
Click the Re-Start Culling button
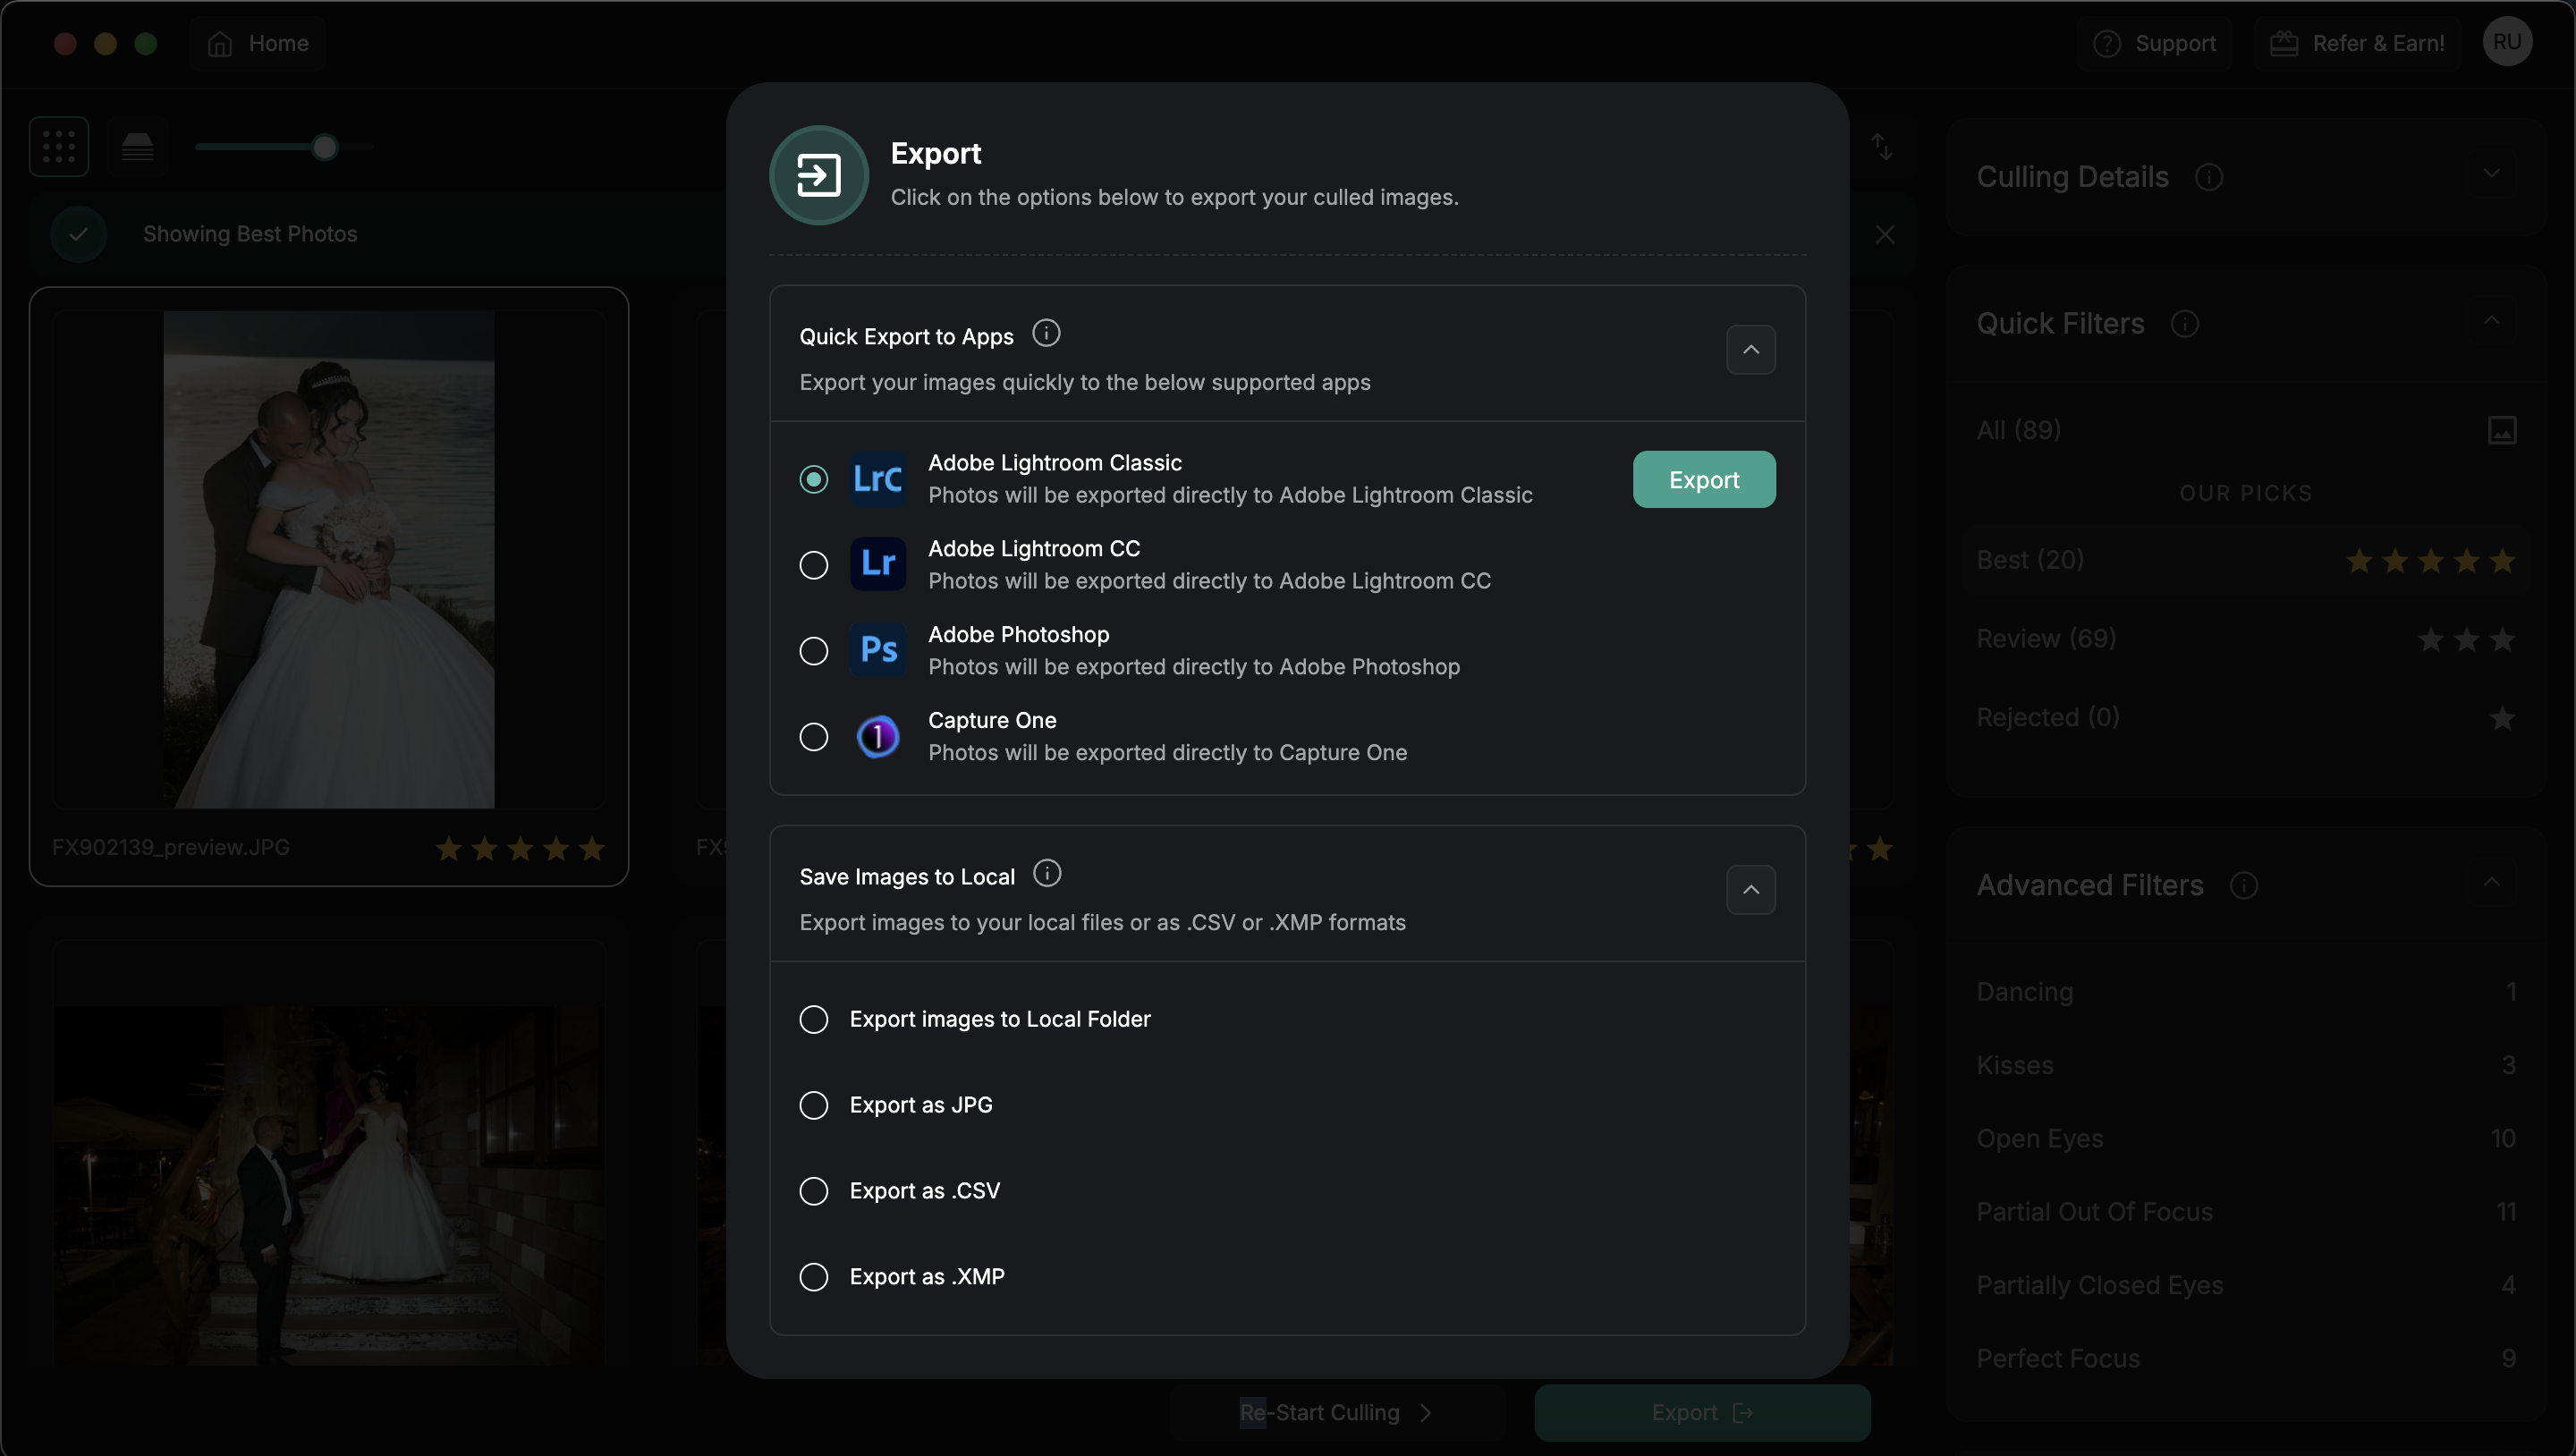tap(1337, 1413)
